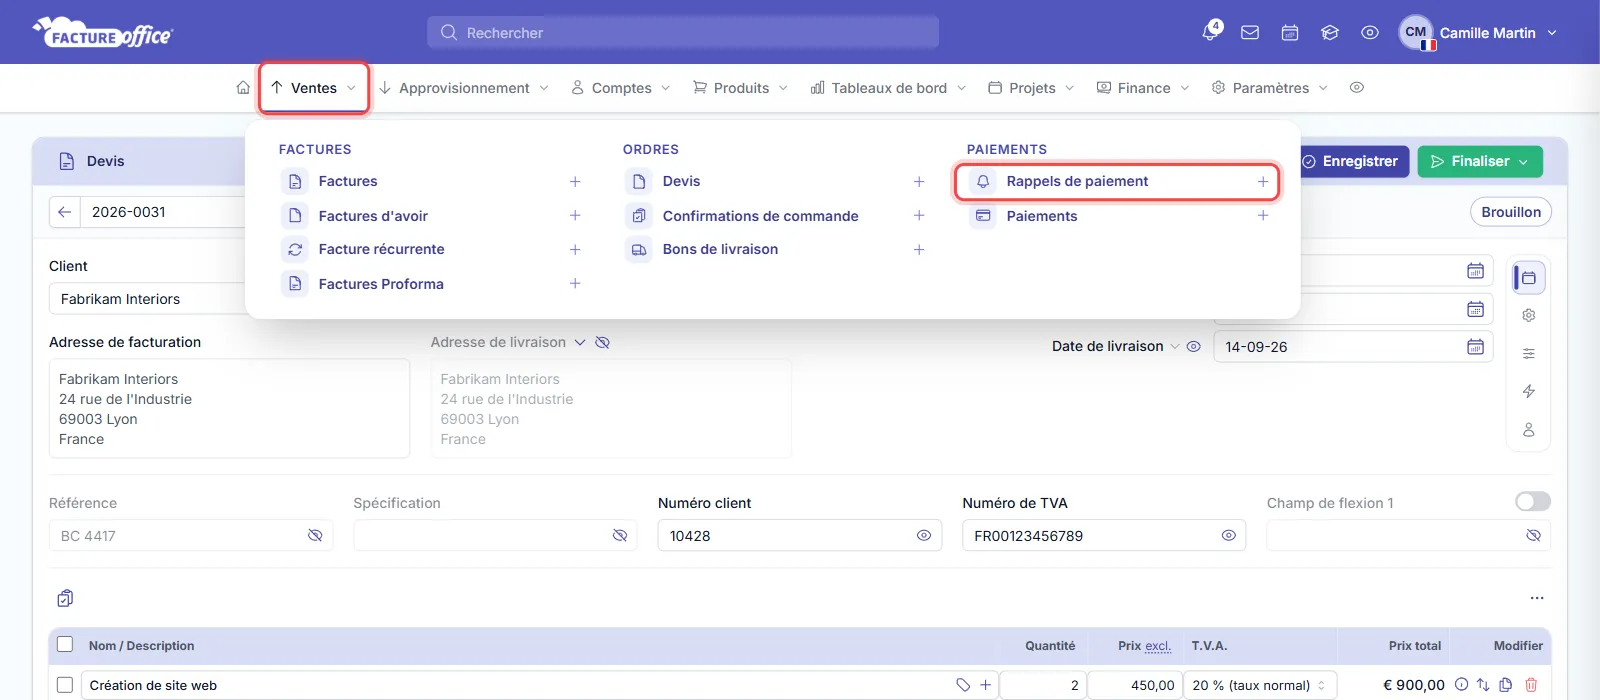Delete the Création de site web line
Viewport: 1600px width, 700px height.
coord(1531,685)
